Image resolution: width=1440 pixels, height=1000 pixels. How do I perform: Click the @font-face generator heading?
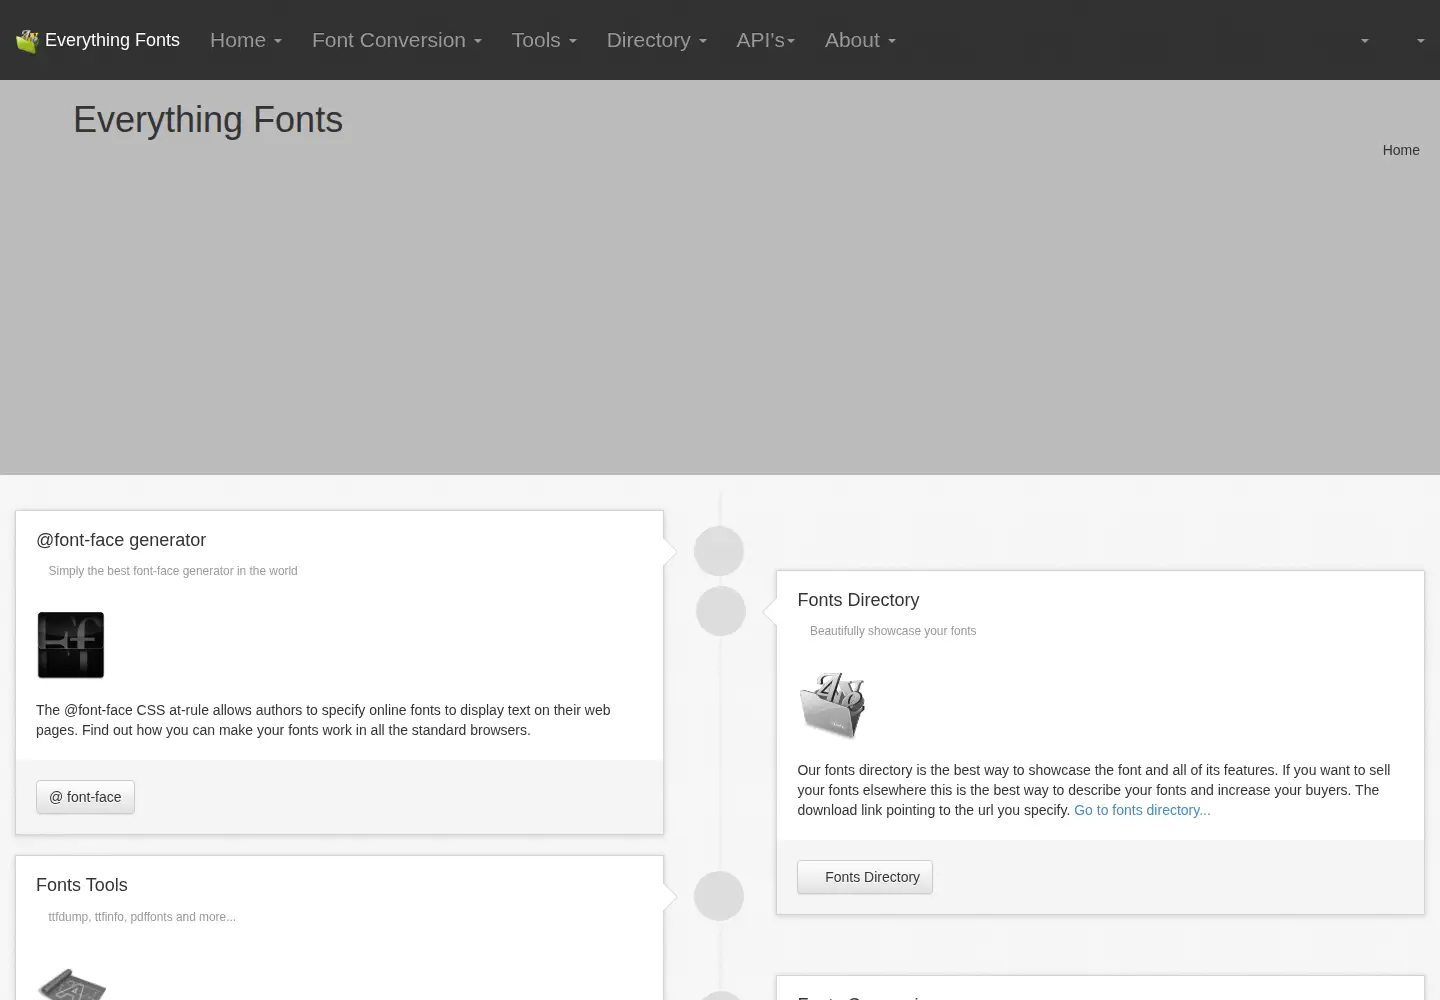121,540
